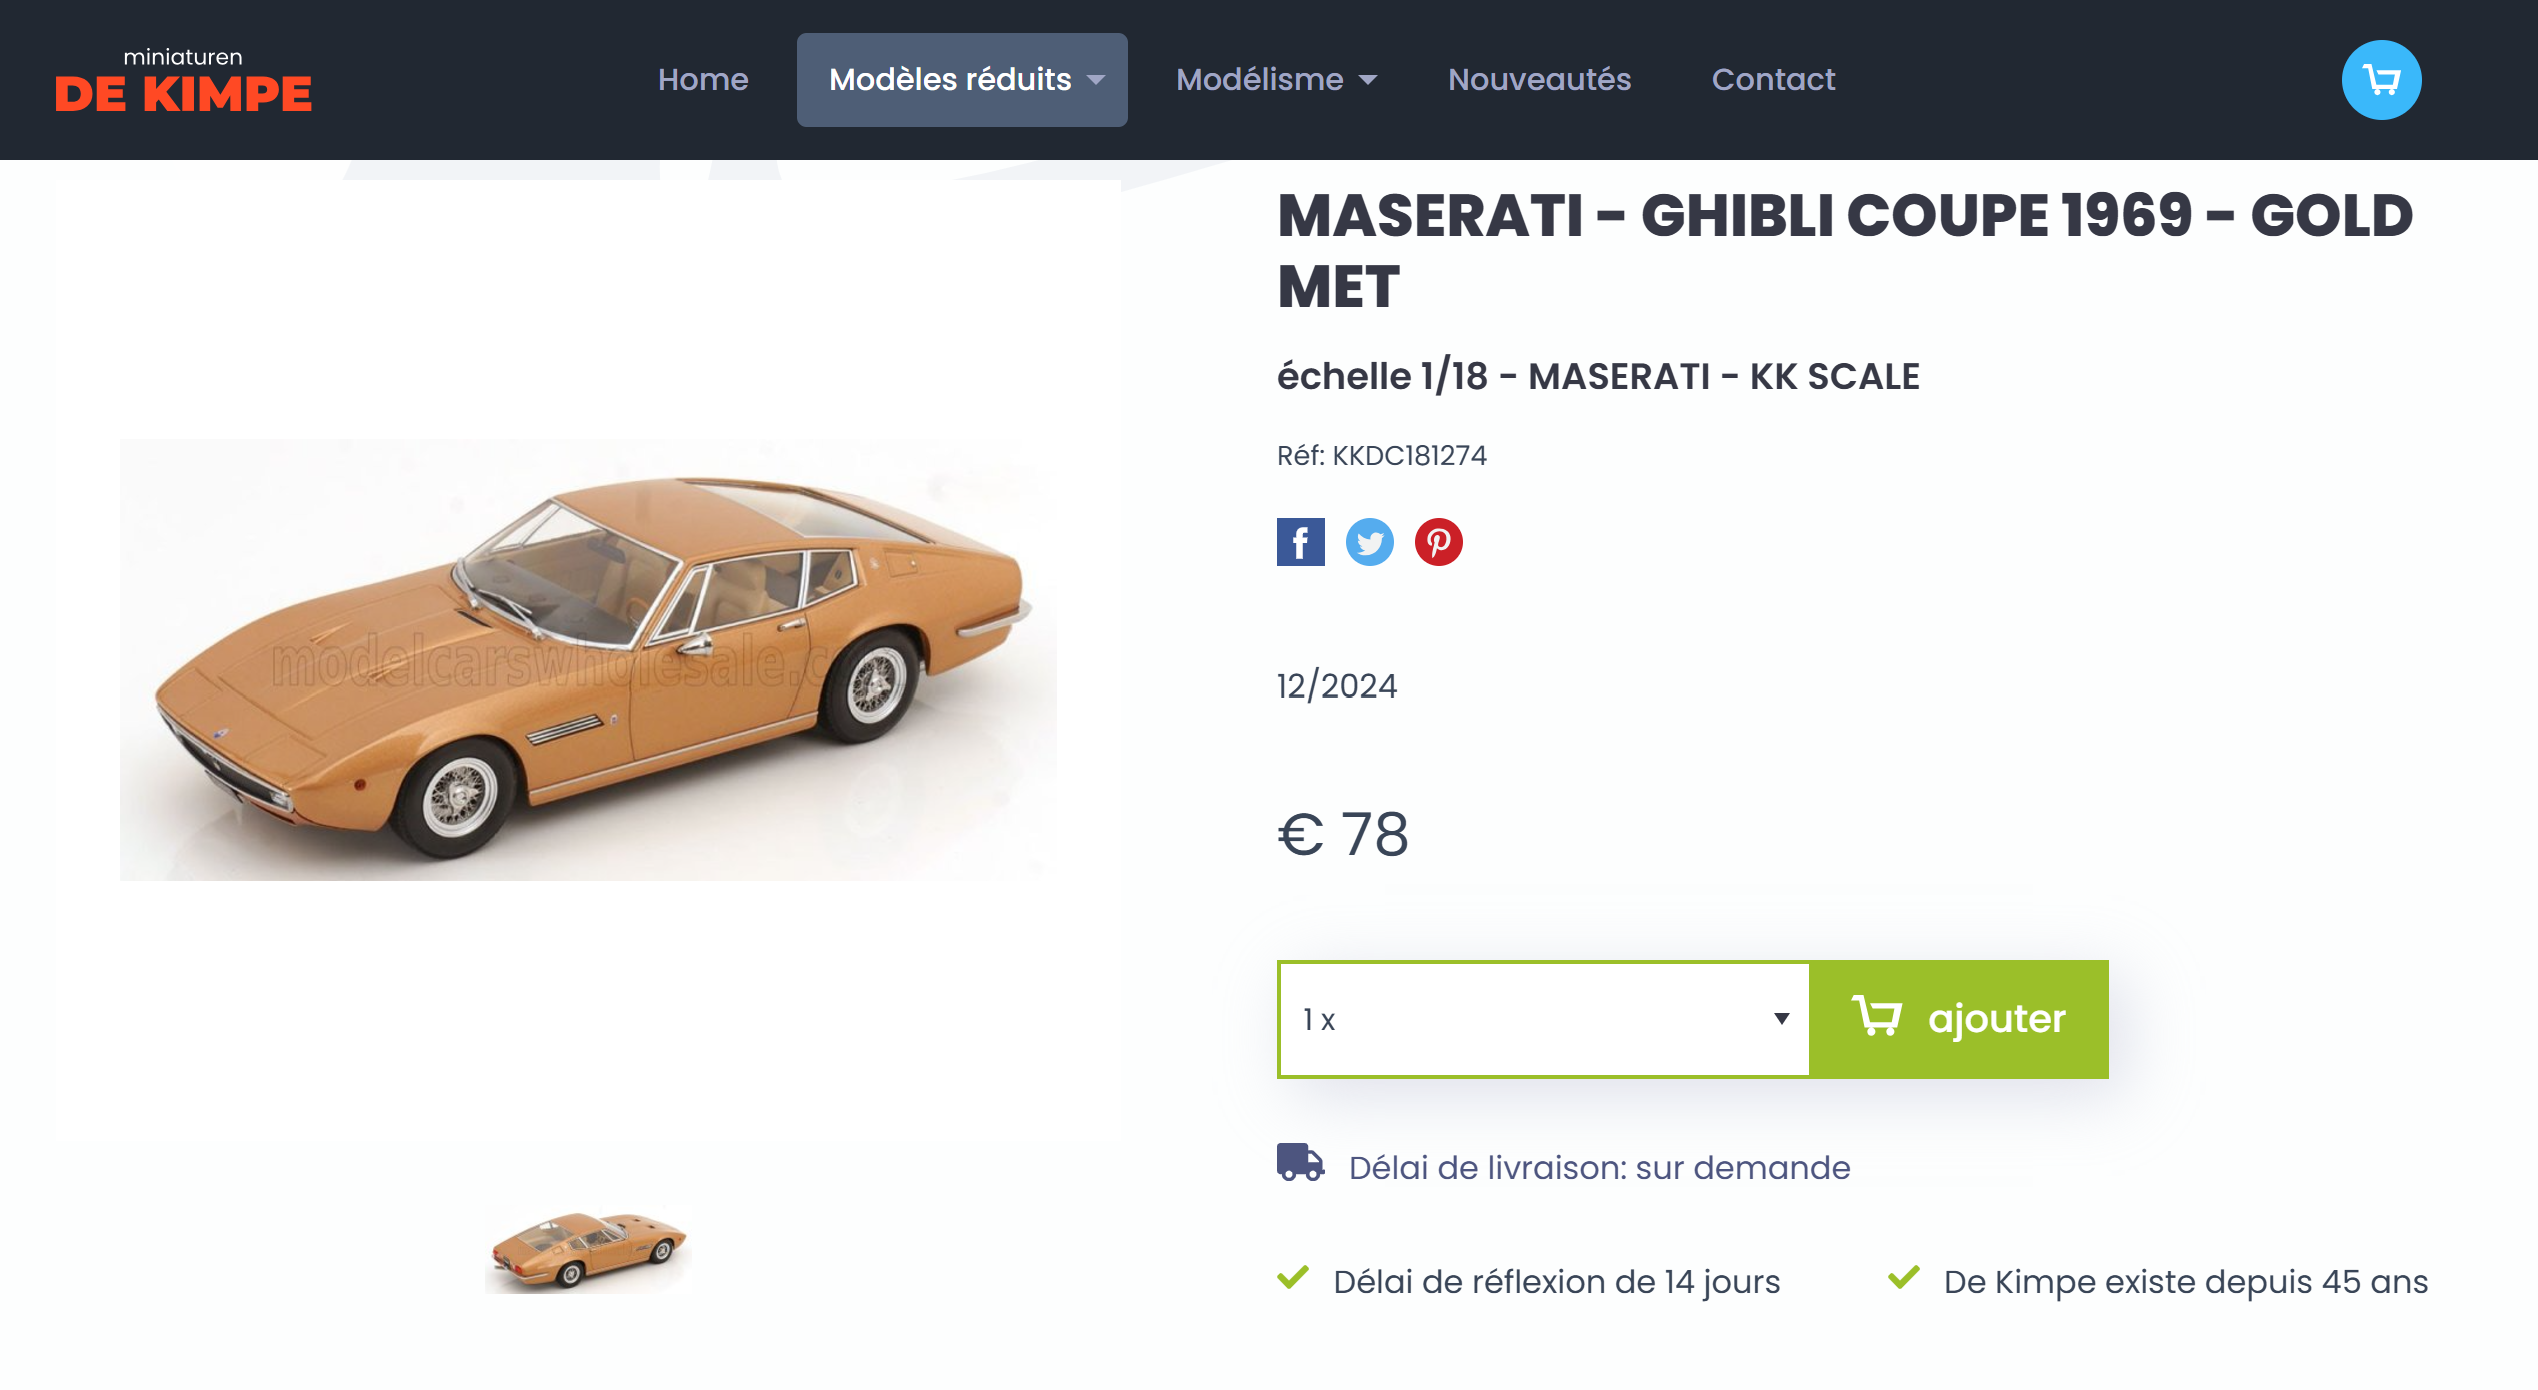Click the Maserati Ghibli Coupe product title
The height and width of the screenshot is (1390, 2538).
coord(1845,251)
